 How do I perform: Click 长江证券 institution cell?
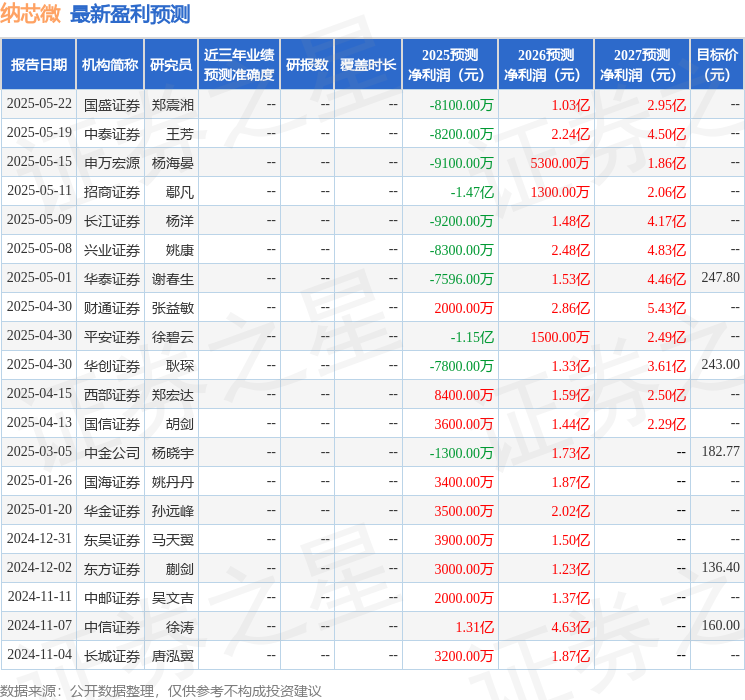pos(112,221)
